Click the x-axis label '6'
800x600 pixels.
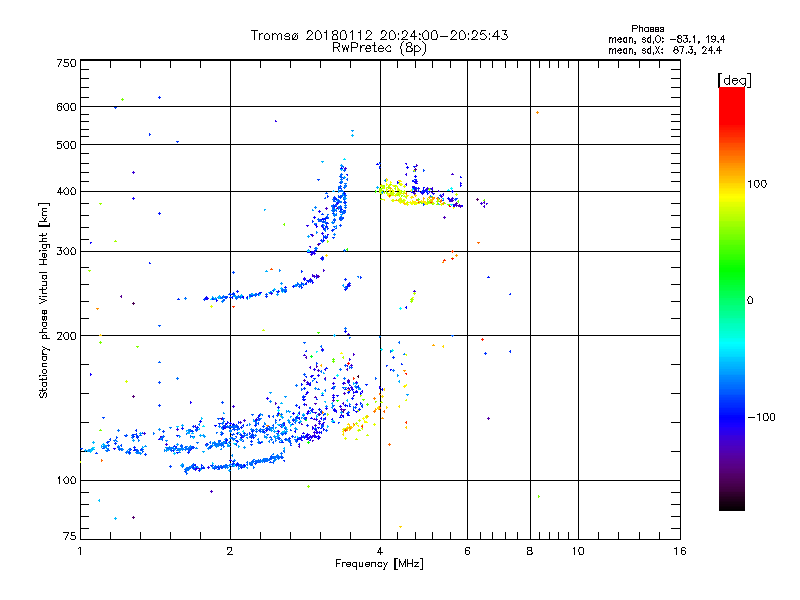pos(467,551)
